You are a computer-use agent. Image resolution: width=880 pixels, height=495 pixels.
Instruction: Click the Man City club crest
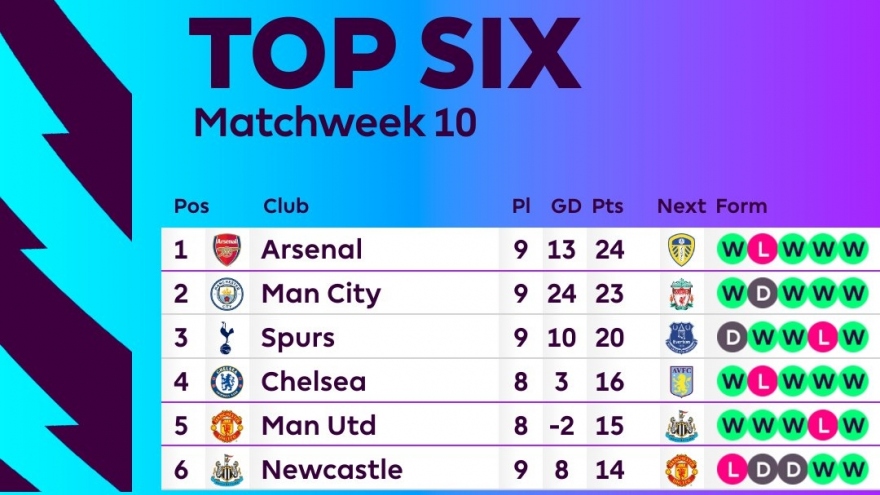point(227,294)
